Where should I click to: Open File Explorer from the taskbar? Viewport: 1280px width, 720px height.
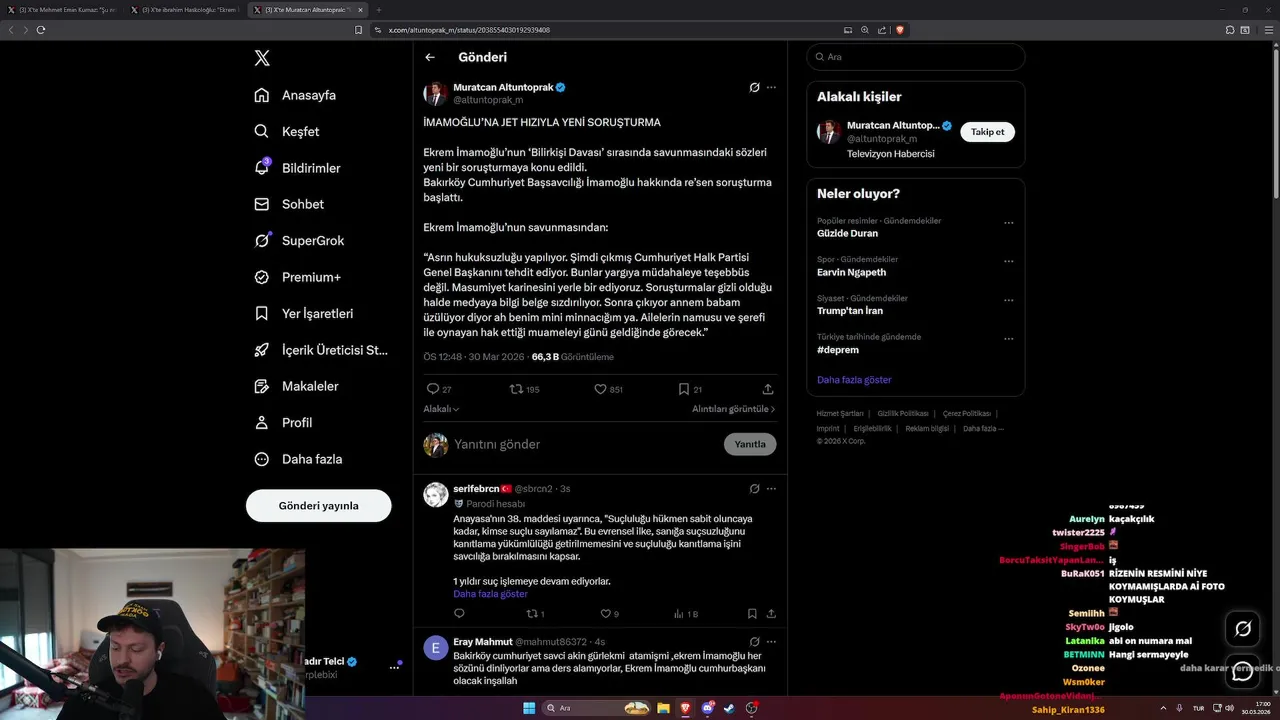(x=663, y=708)
